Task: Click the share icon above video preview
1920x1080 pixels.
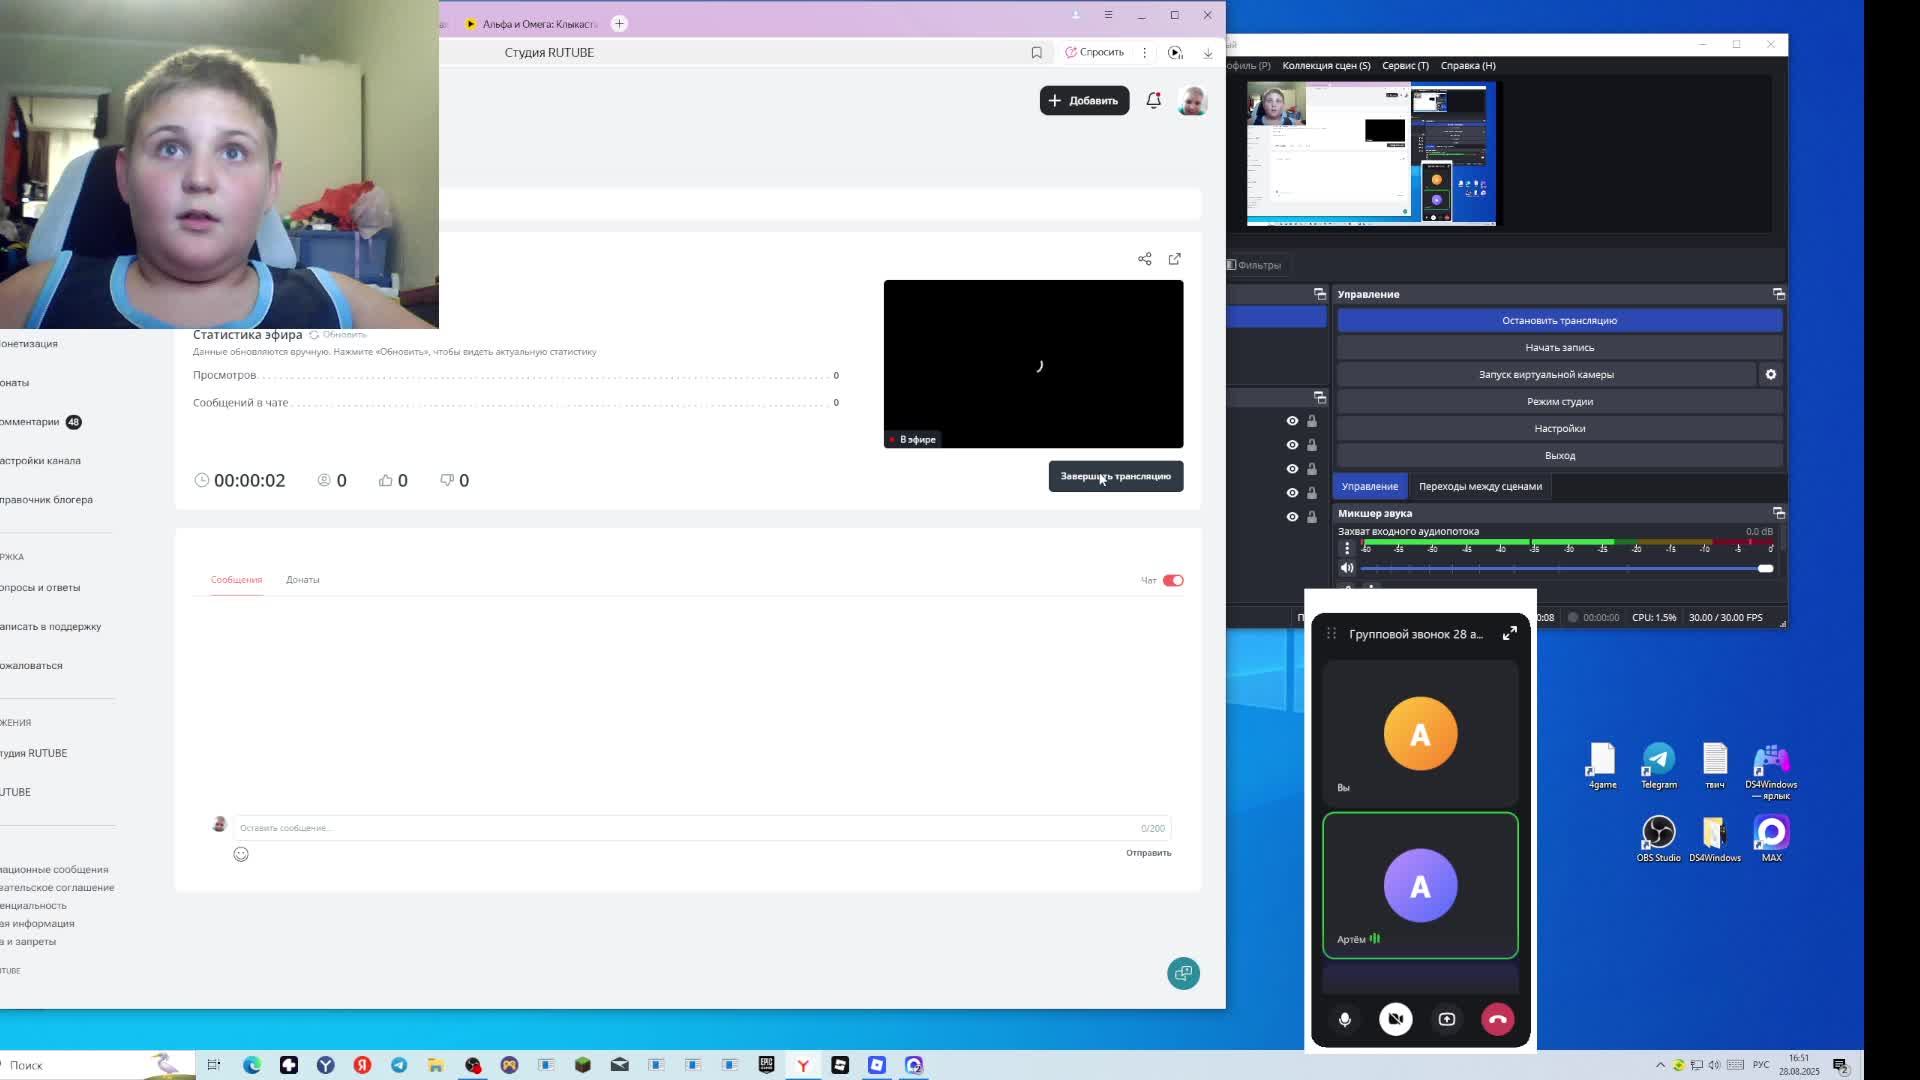Action: pyautogui.click(x=1144, y=259)
